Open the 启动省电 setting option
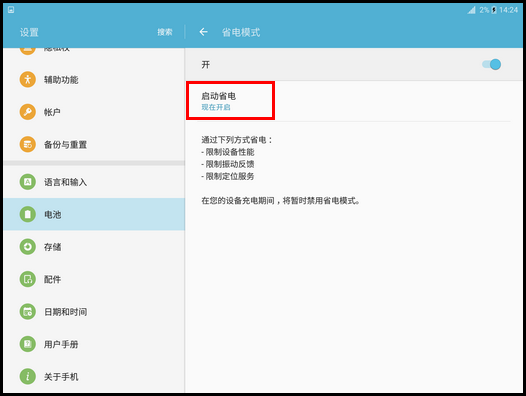 click(354, 101)
